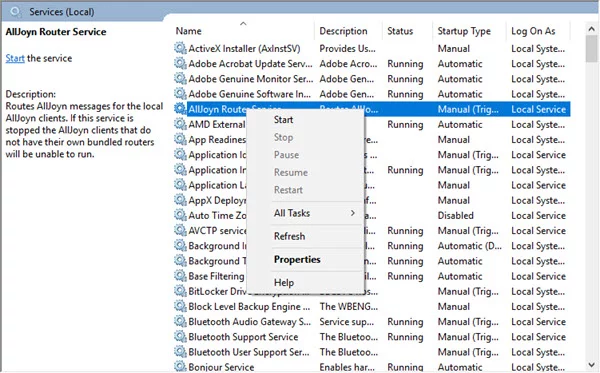Open Properties from the context menu
The width and height of the screenshot is (600, 373).
[297, 259]
